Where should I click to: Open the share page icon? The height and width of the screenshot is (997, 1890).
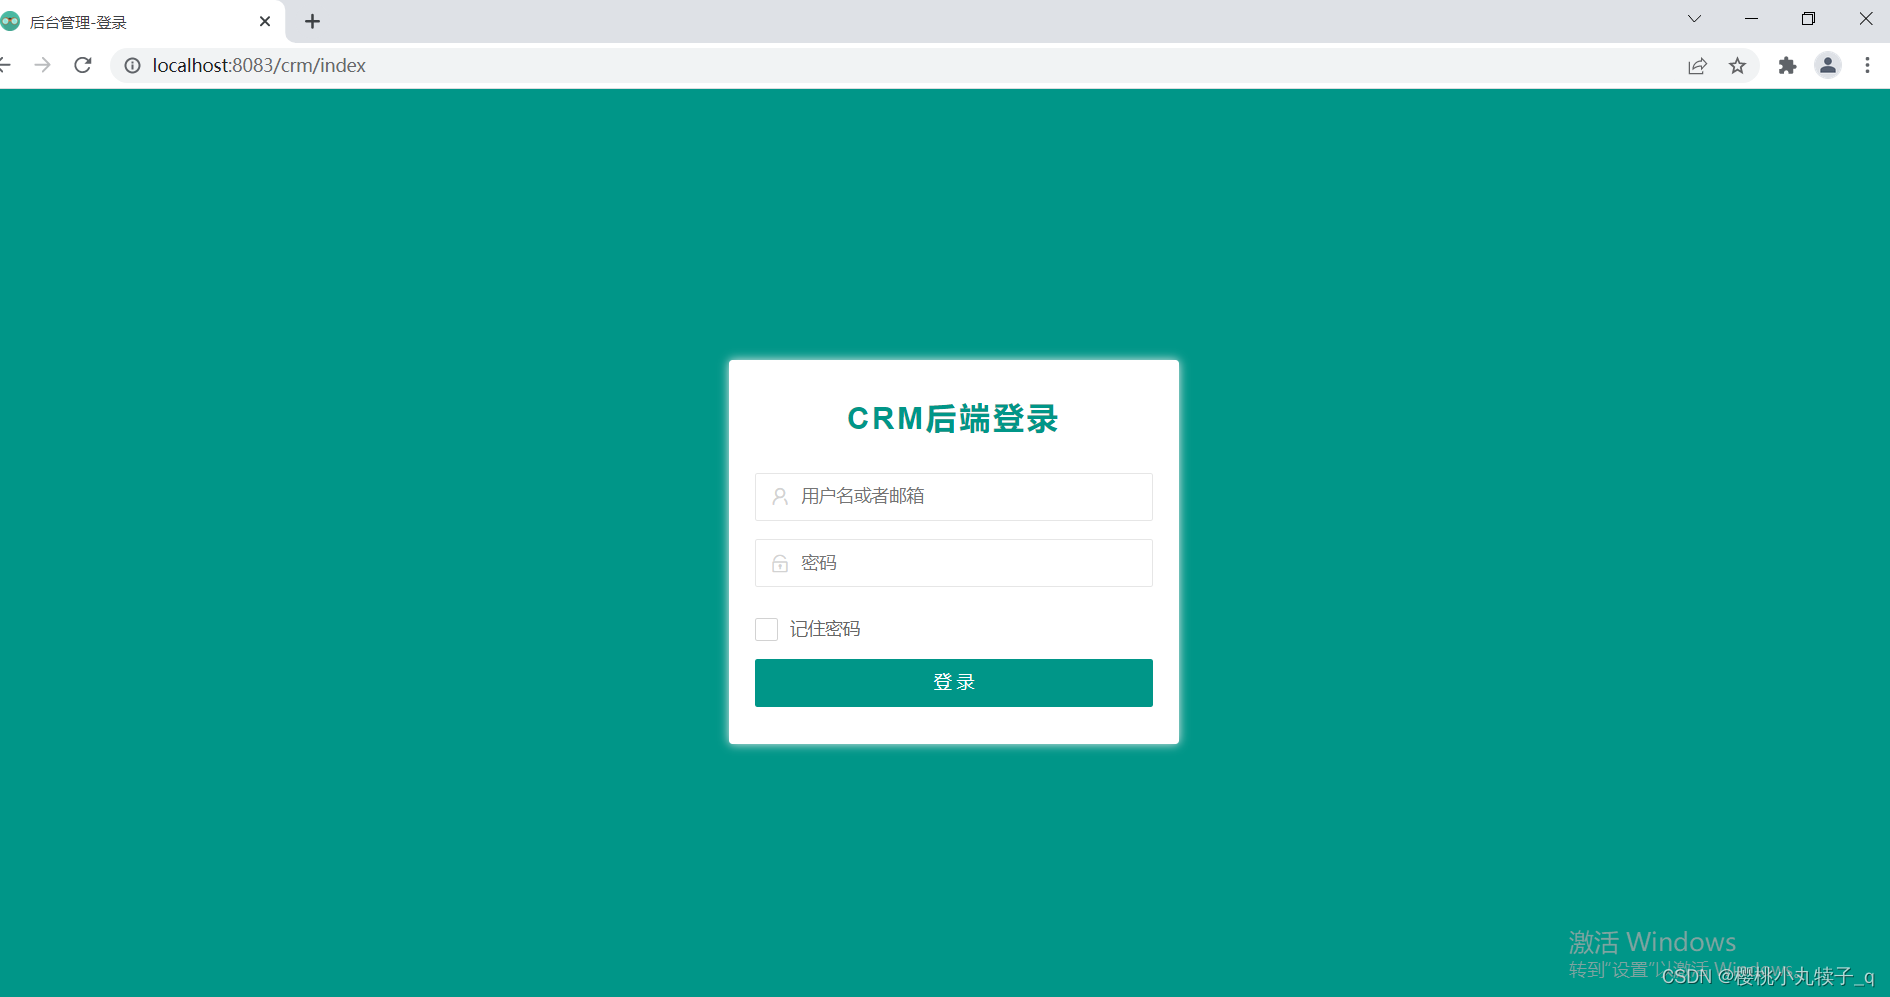coord(1697,65)
